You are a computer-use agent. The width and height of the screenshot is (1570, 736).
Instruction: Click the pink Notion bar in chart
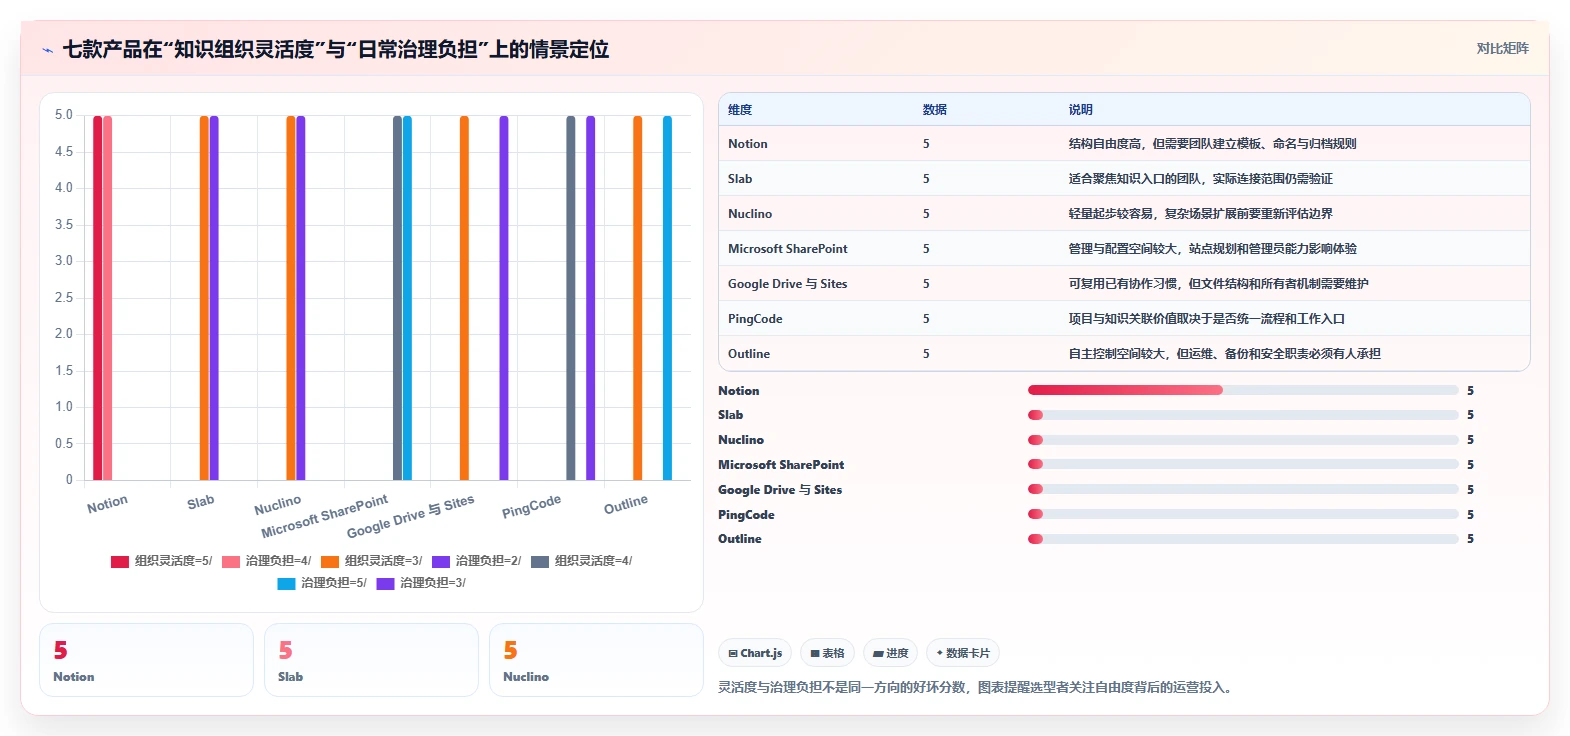tap(107, 298)
